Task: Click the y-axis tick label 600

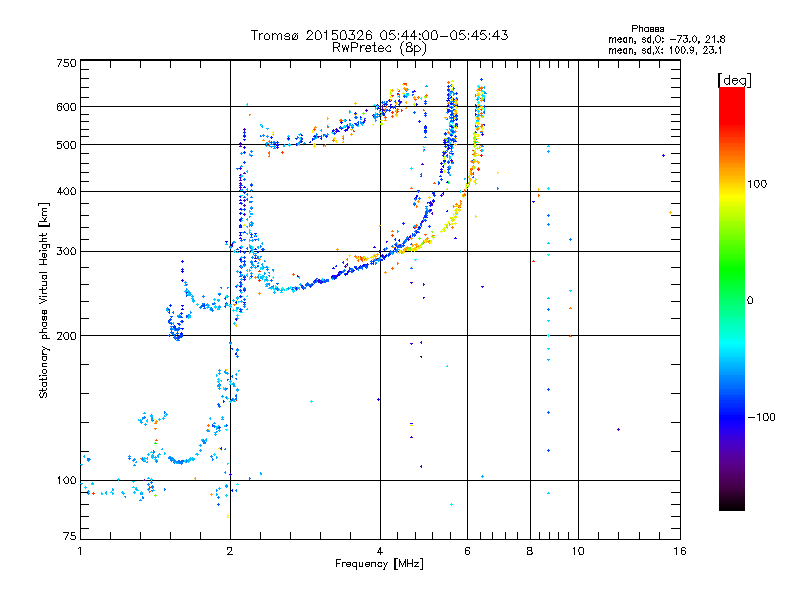Action: [x=66, y=107]
